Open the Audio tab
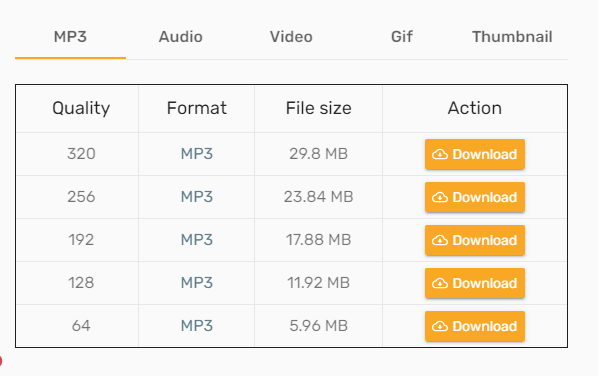The width and height of the screenshot is (598, 376). [181, 37]
